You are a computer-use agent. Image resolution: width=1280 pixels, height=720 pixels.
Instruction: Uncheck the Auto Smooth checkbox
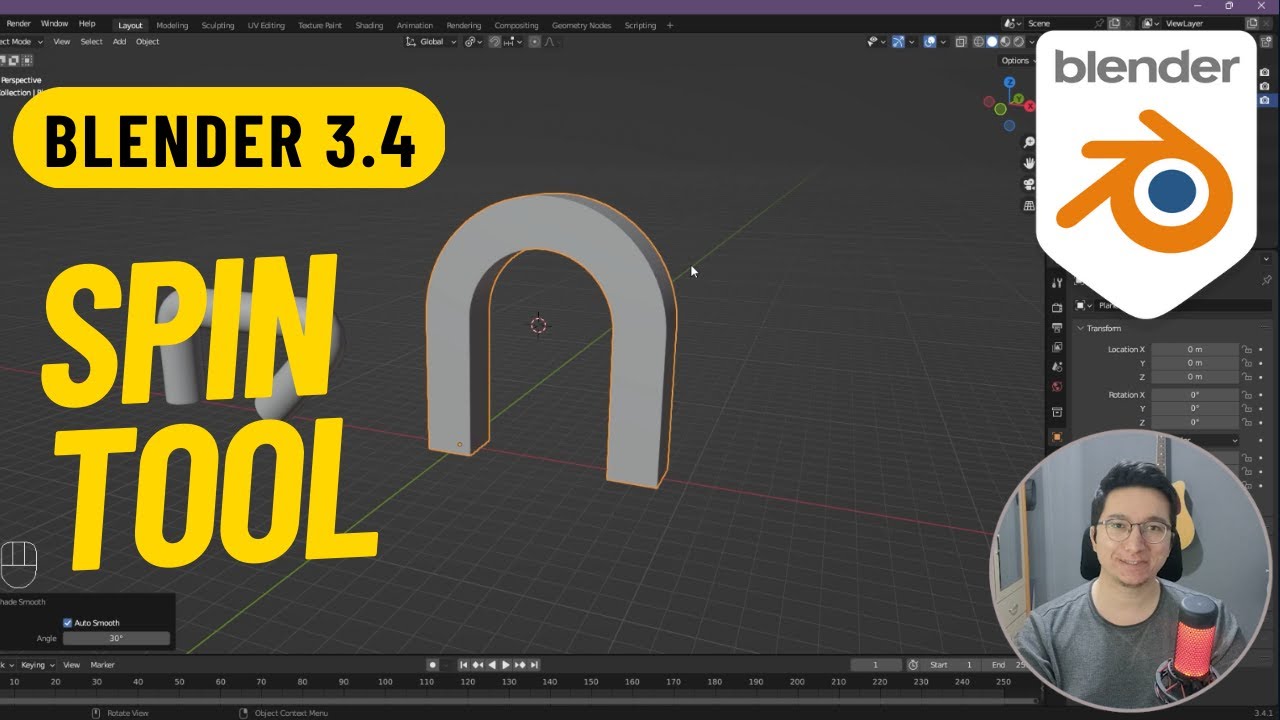pyautogui.click(x=68, y=623)
